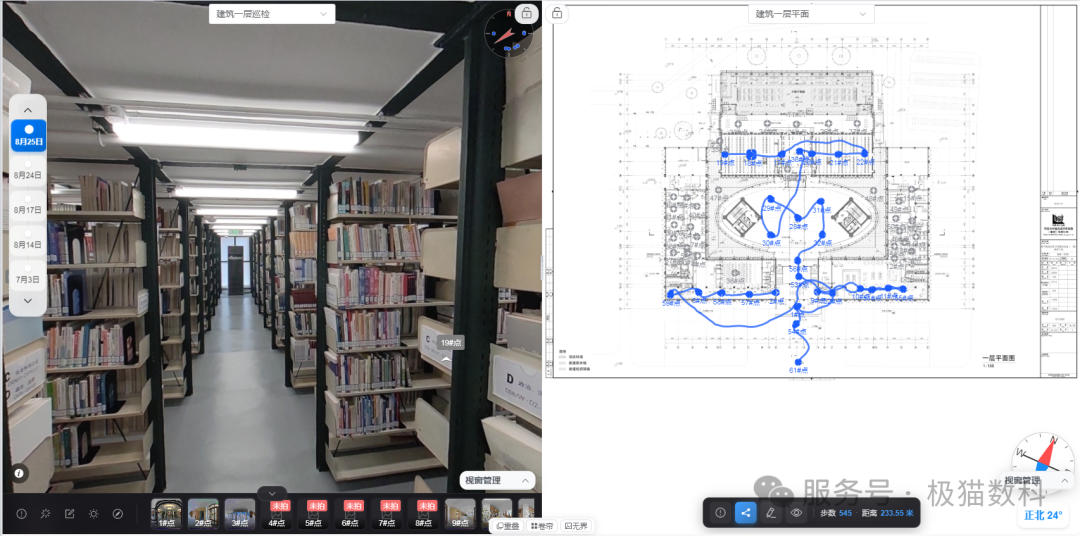Open the 3#点 thumbnail
Image resolution: width=1080 pixels, height=536 pixels.
click(240, 514)
